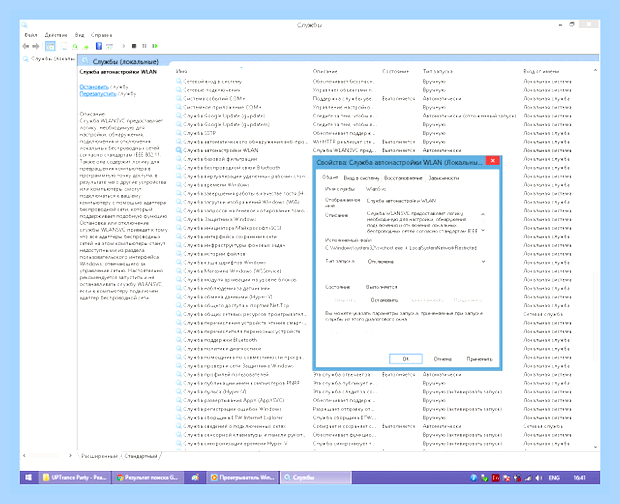Open the Файл menu
The width and height of the screenshot is (620, 504).
(30, 35)
